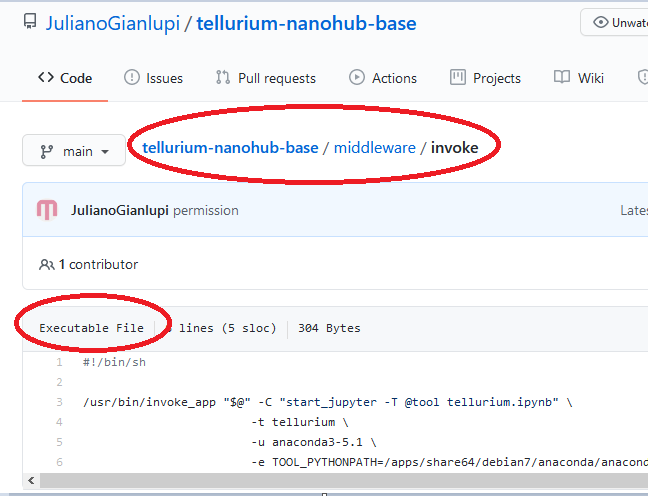Open the Issues tab
The width and height of the screenshot is (648, 496).
pyautogui.click(x=153, y=78)
